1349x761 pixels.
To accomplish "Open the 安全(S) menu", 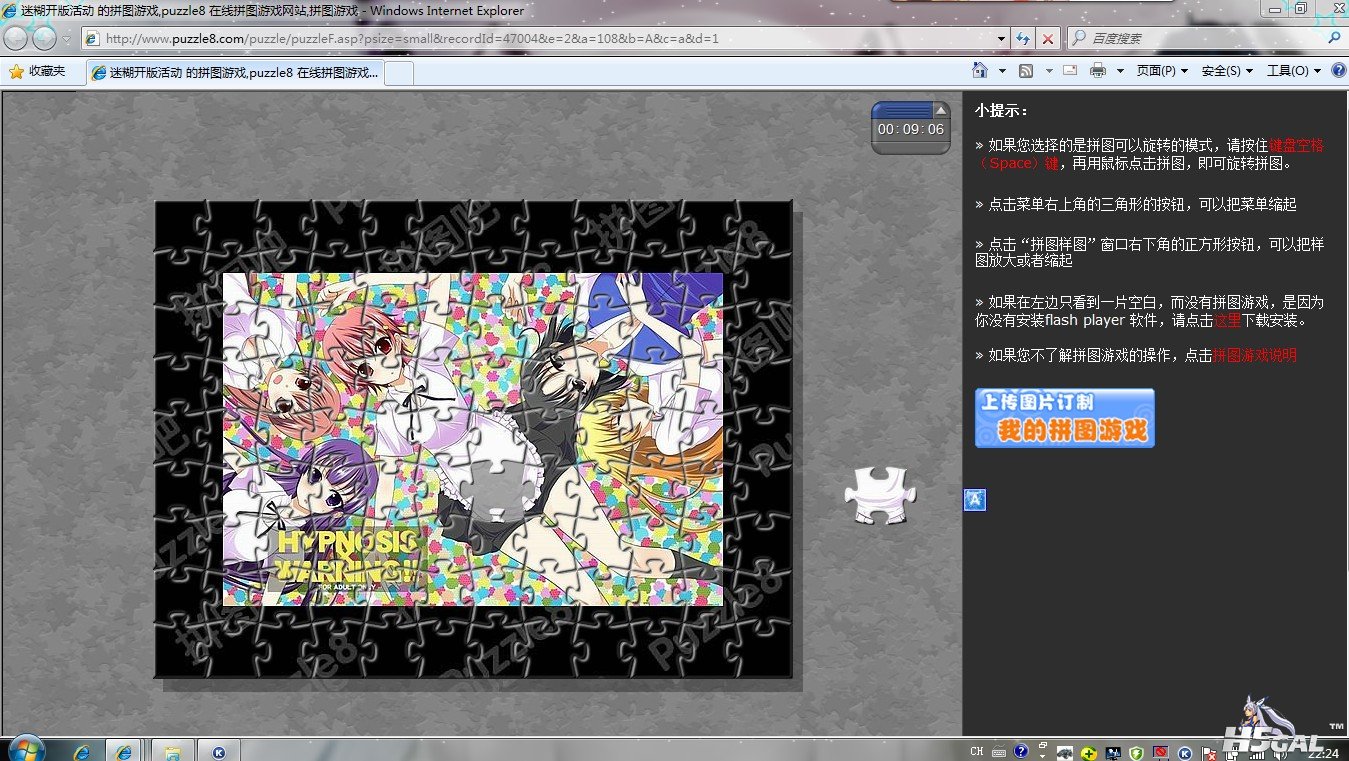I will 1226,71.
